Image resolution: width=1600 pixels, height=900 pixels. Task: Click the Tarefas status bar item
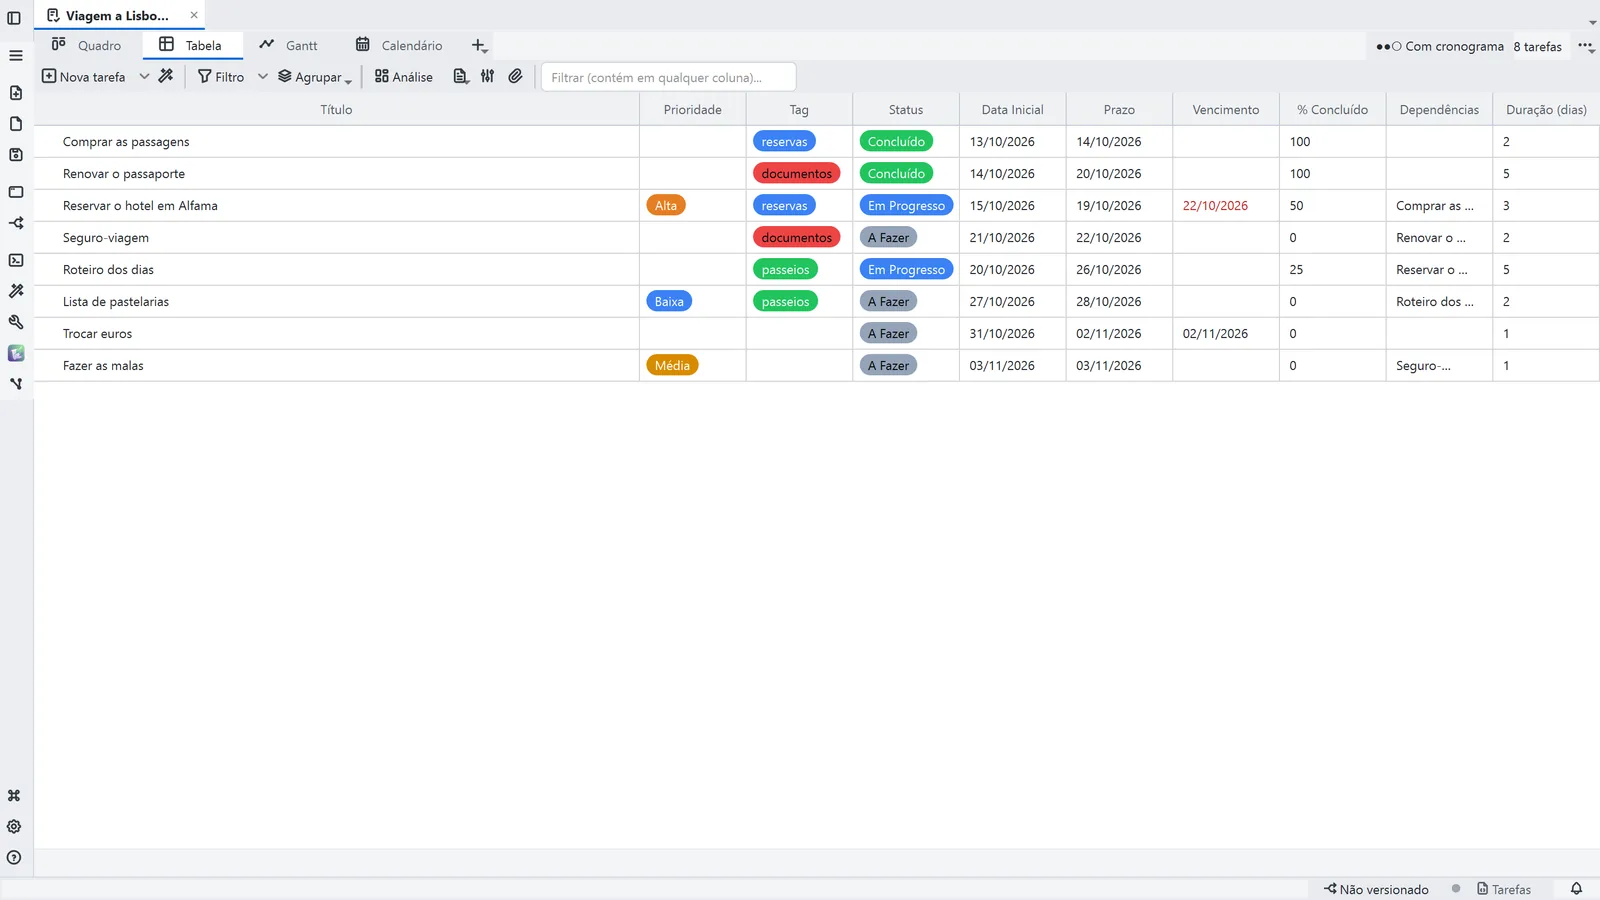(x=1504, y=889)
